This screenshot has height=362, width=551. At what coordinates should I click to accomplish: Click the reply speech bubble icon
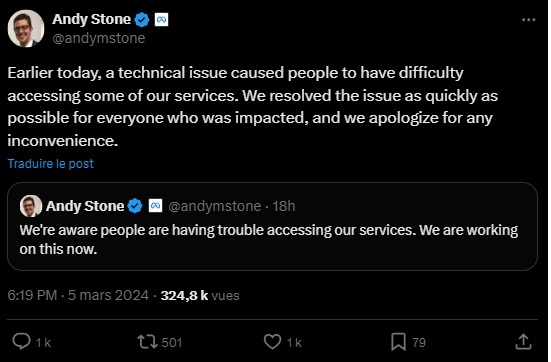[21, 342]
